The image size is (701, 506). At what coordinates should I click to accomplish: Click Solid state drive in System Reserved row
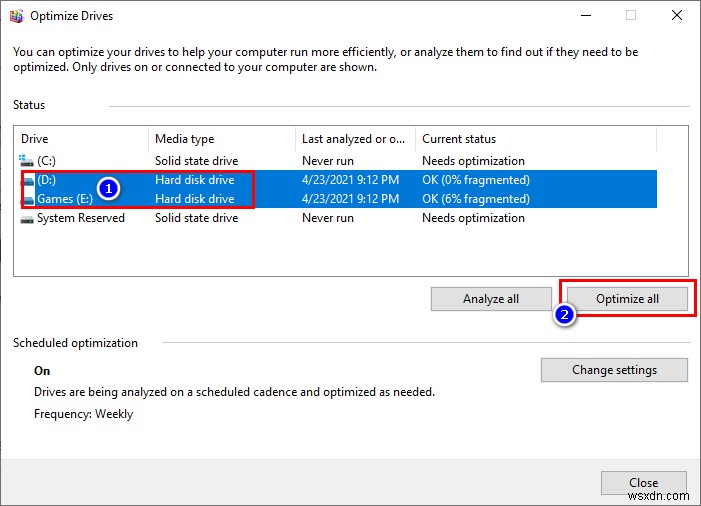(196, 218)
